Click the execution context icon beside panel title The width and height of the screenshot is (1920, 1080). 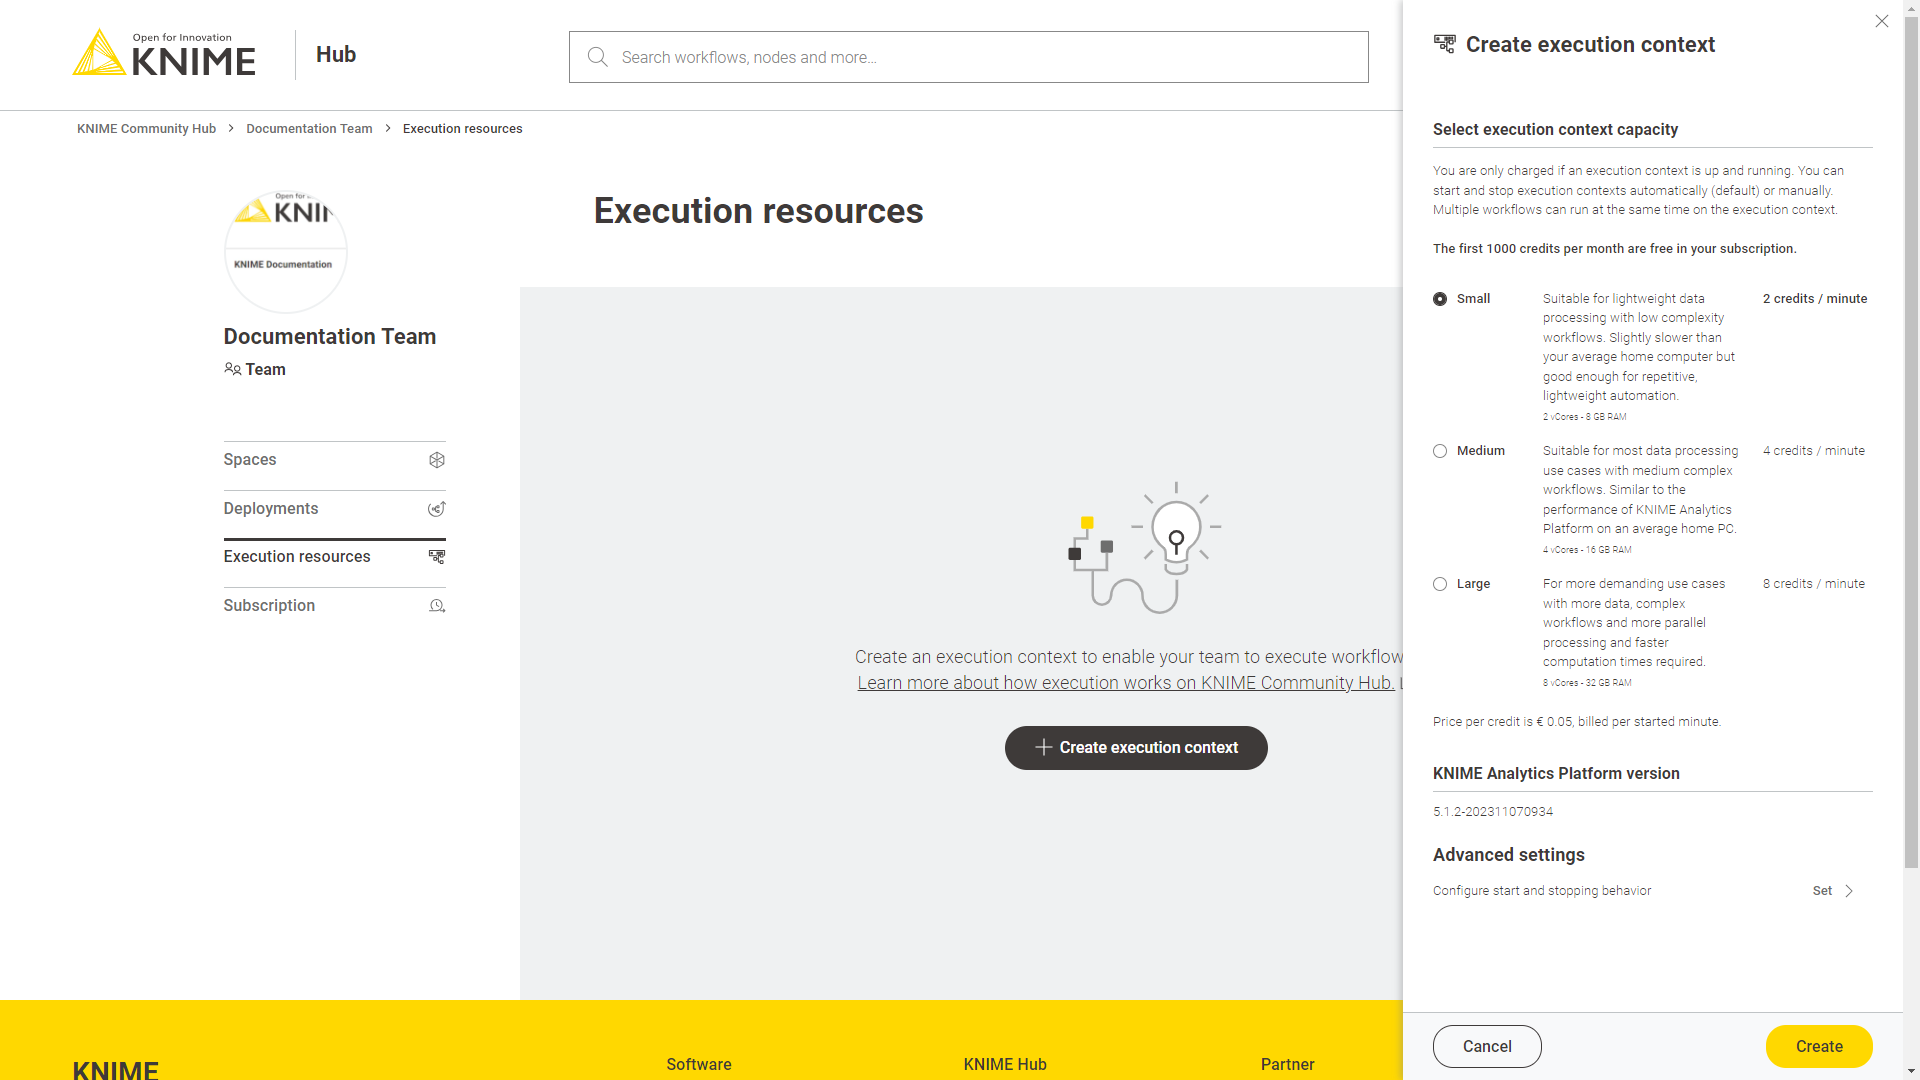pyautogui.click(x=1445, y=44)
